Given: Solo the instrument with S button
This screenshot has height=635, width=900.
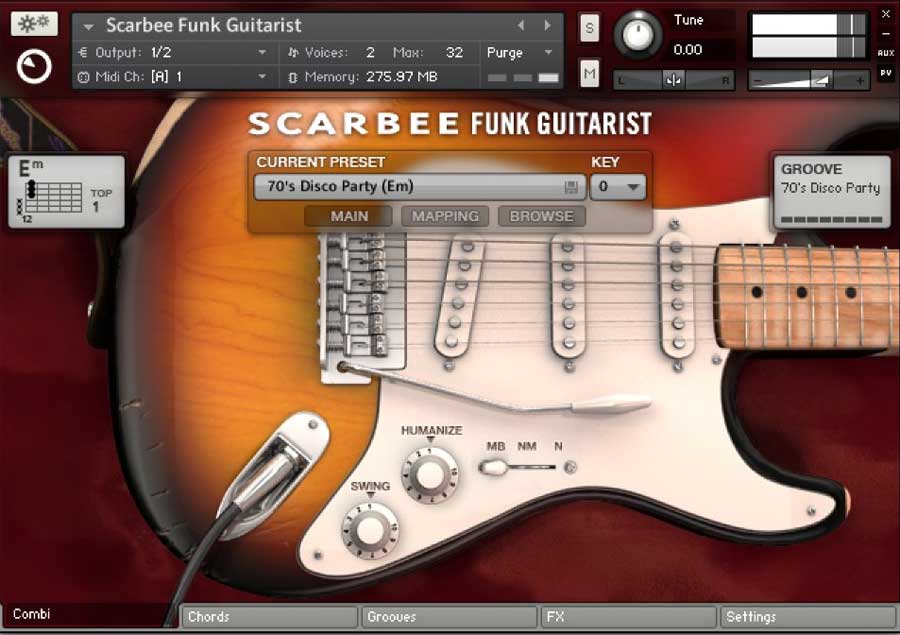Looking at the screenshot, I should tap(589, 28).
